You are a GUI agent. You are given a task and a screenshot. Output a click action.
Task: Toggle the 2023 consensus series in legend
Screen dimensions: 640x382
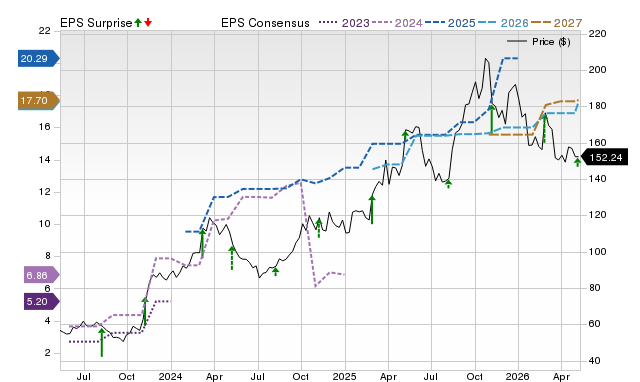(344, 23)
